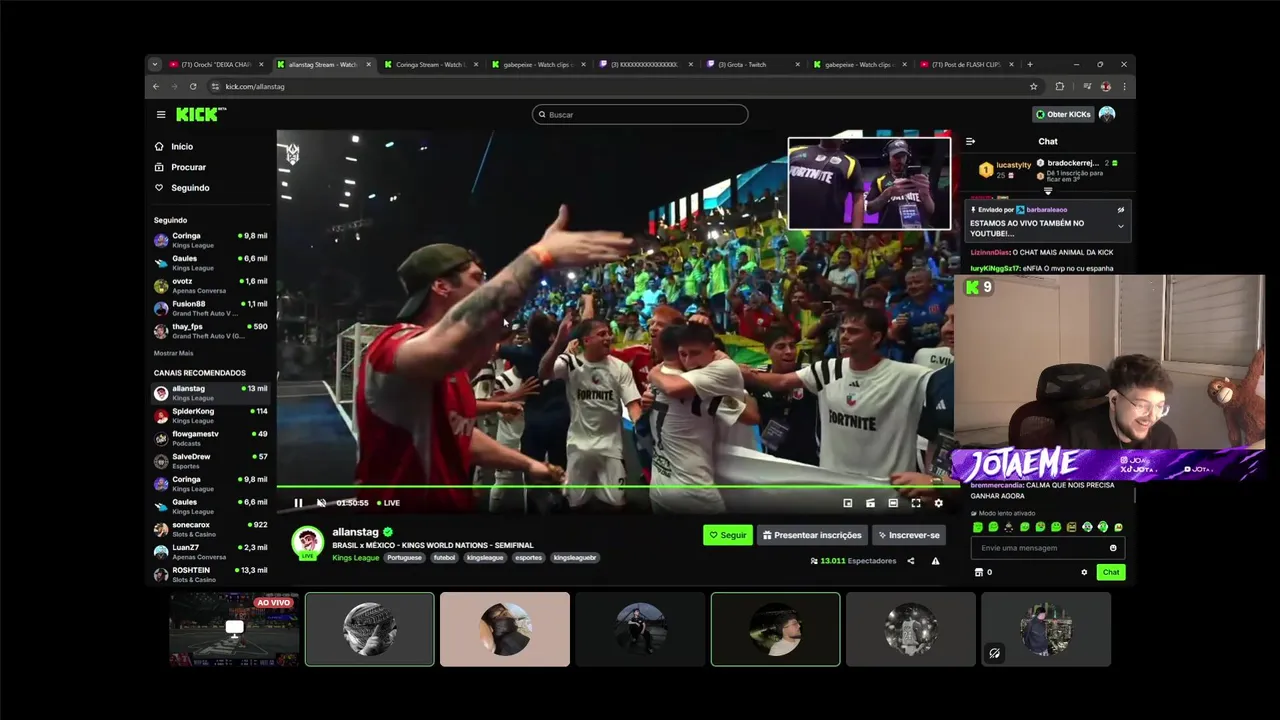This screenshot has height=720, width=1280.
Task: Expand following list with Mostrar Mais
Action: pos(173,353)
